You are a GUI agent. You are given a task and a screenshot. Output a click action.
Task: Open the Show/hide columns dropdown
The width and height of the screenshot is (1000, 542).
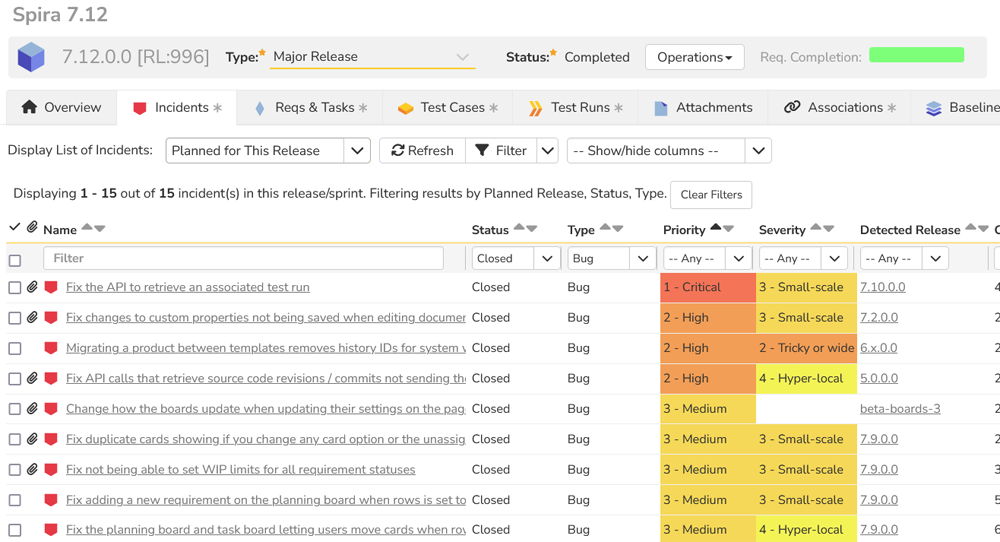669,150
